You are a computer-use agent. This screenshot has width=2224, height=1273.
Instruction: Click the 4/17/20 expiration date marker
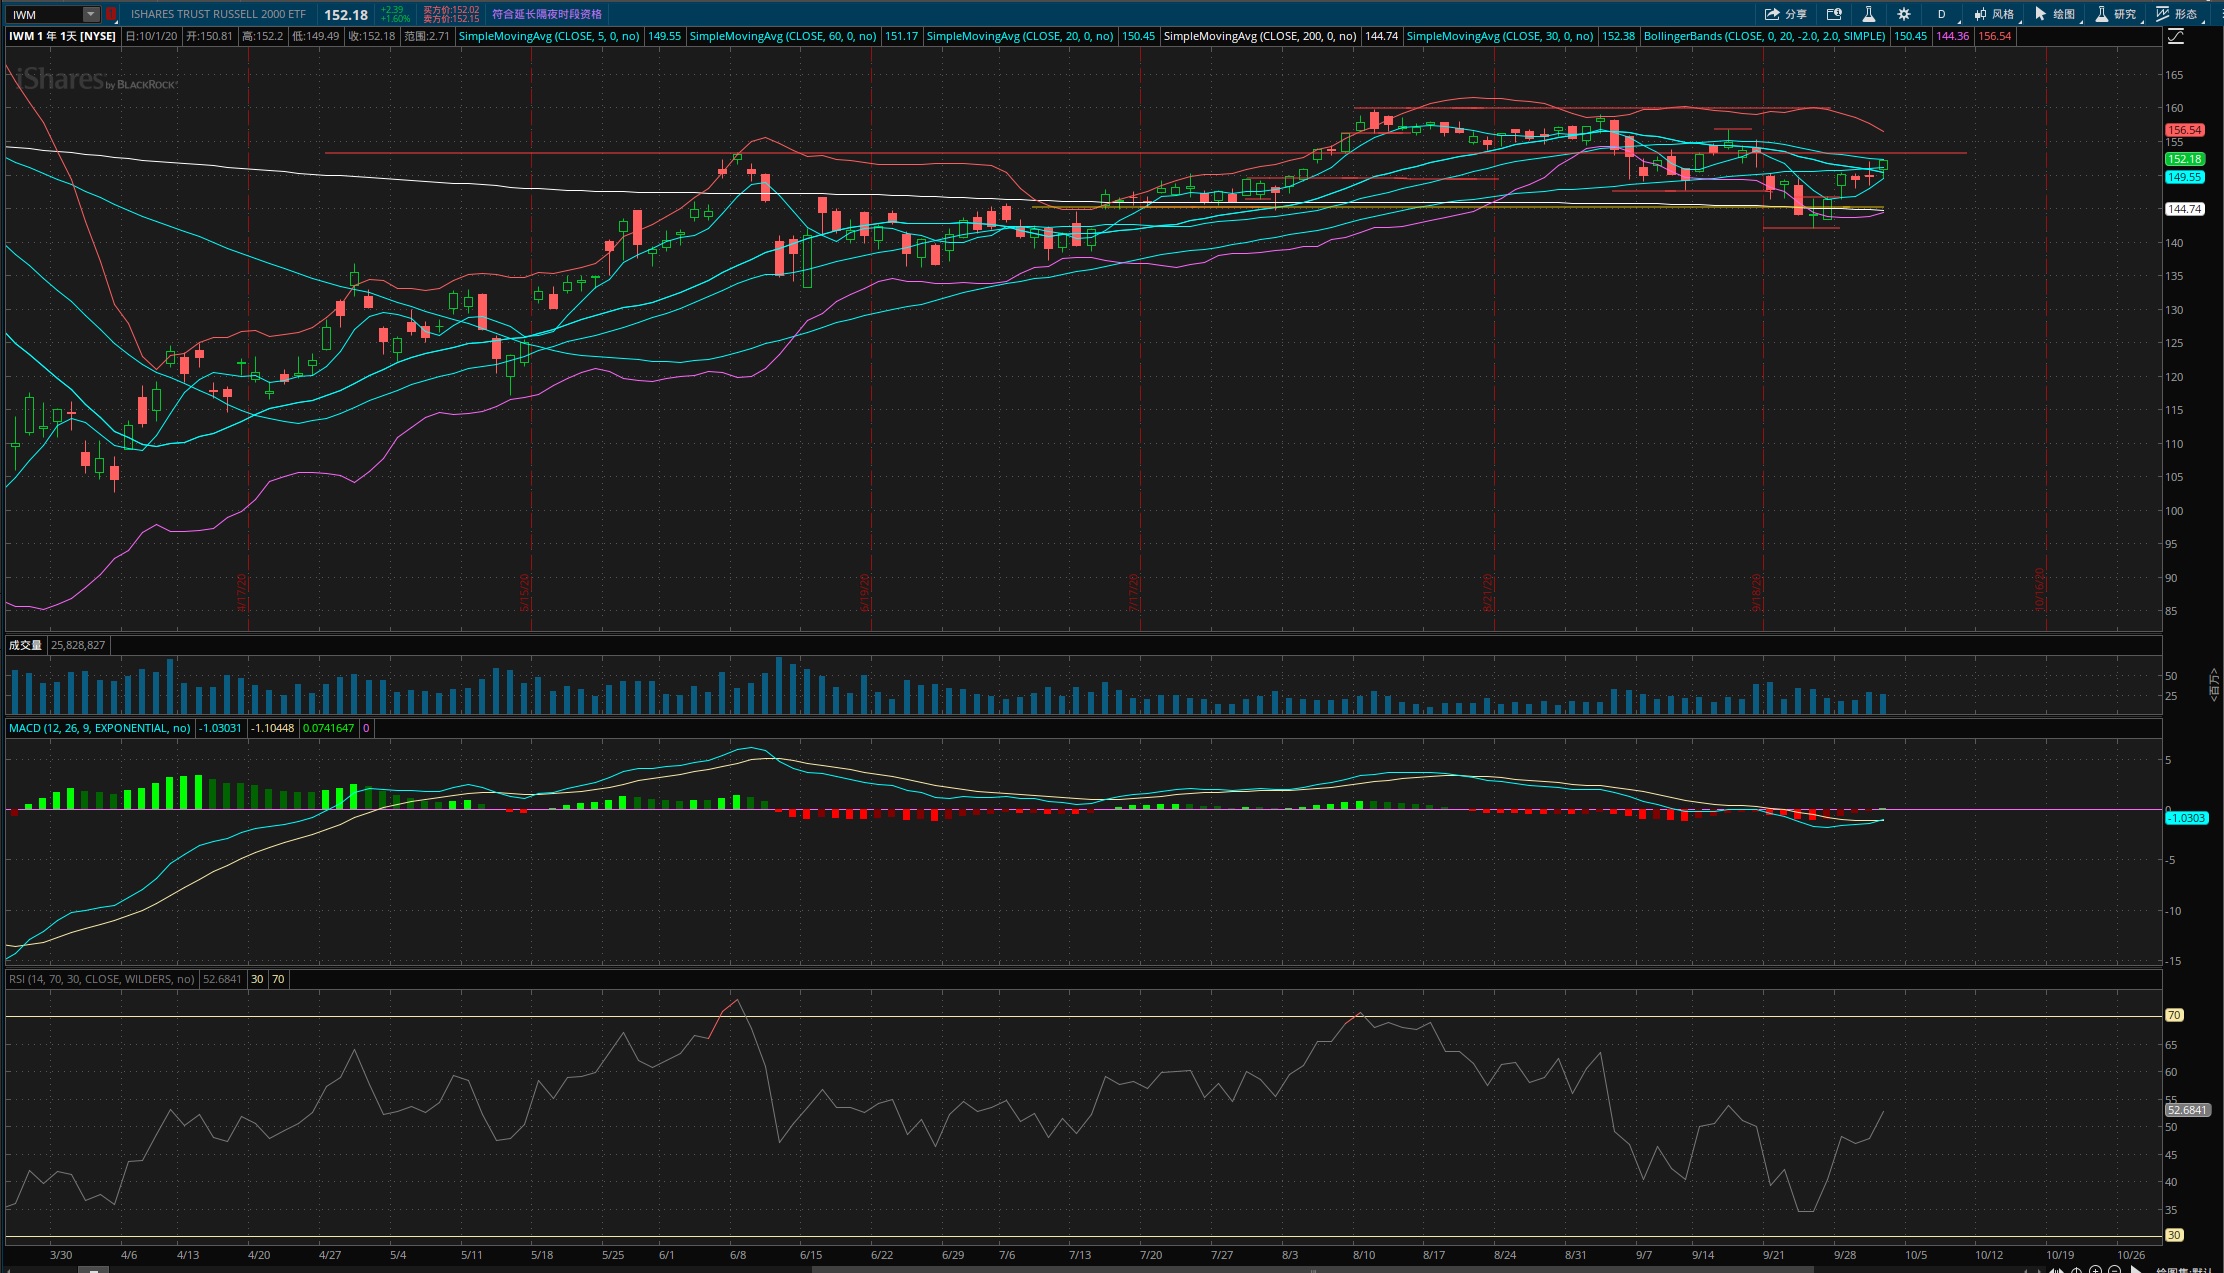(x=242, y=592)
